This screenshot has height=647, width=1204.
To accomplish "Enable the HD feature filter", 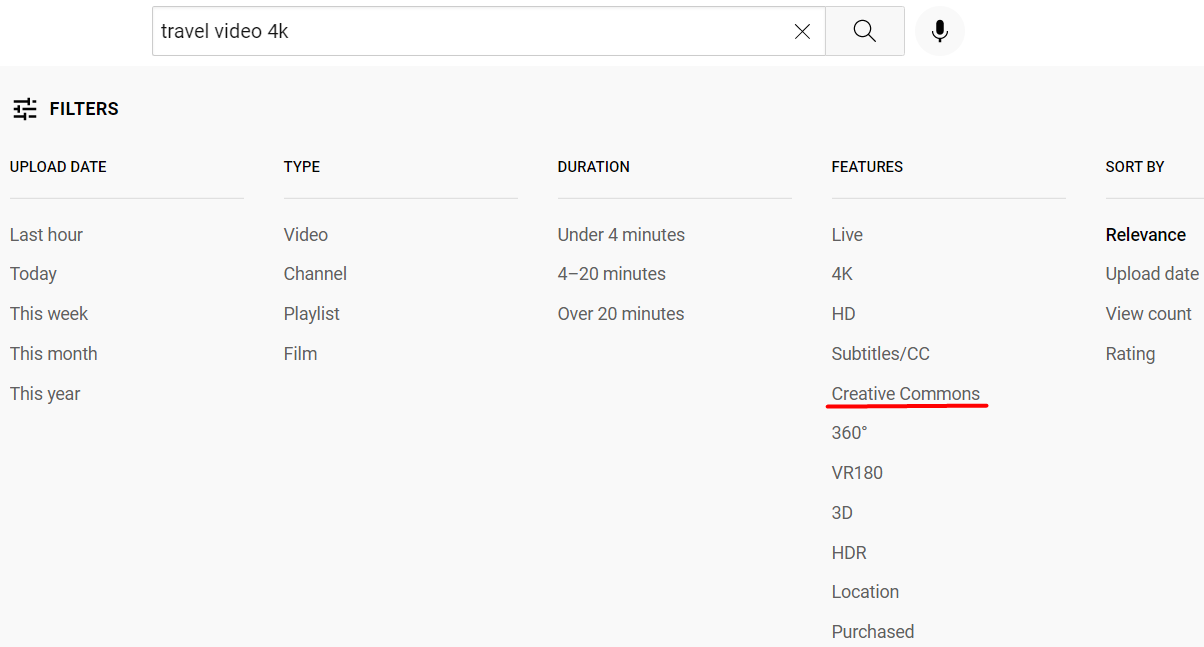I will (844, 314).
